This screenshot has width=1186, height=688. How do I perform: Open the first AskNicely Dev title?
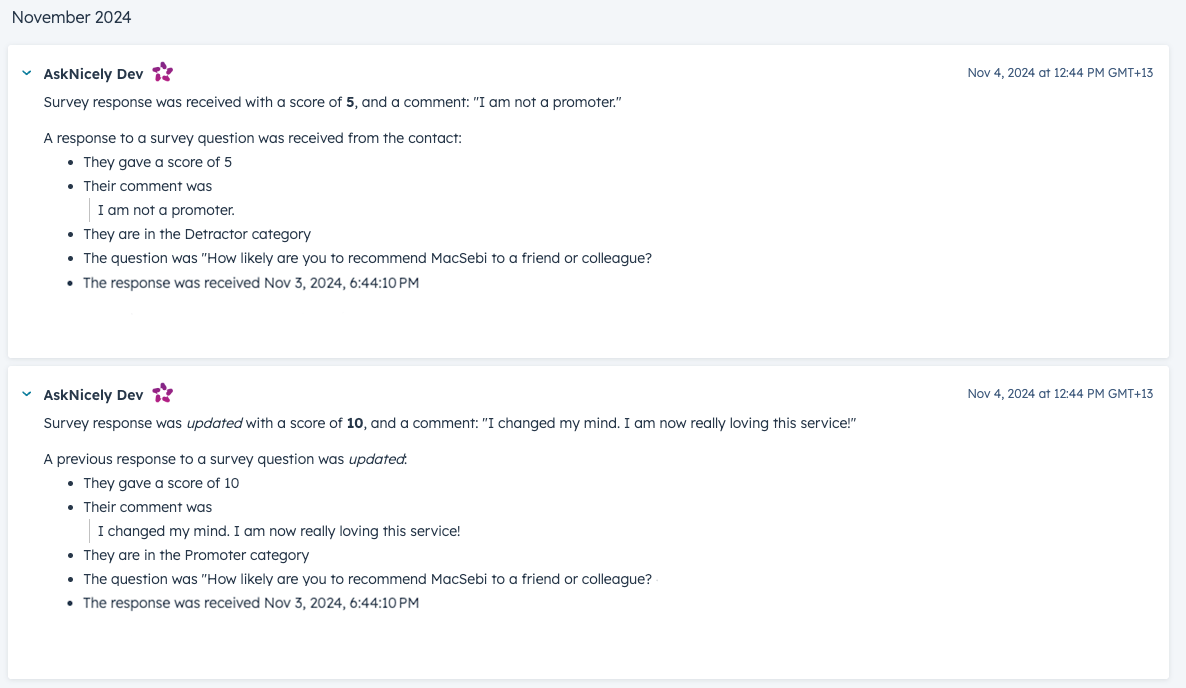tap(93, 74)
